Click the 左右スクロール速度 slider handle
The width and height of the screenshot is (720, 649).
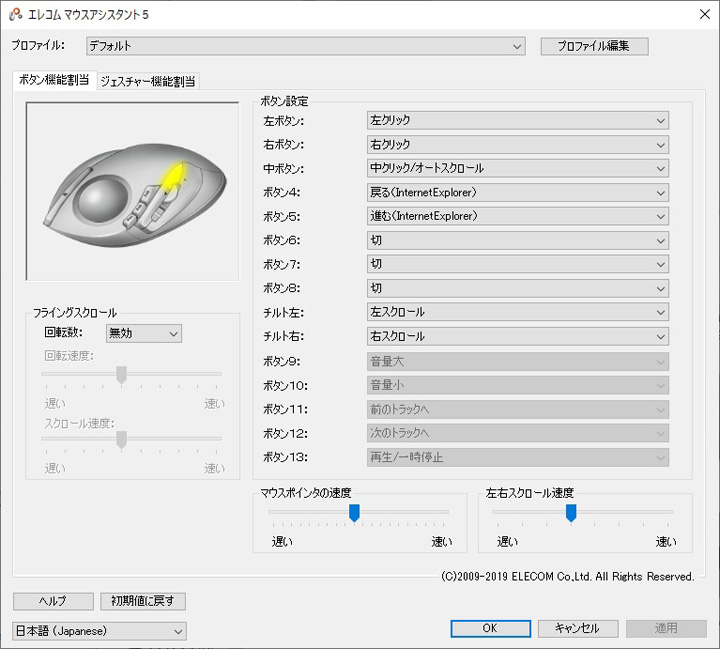pyautogui.click(x=571, y=512)
